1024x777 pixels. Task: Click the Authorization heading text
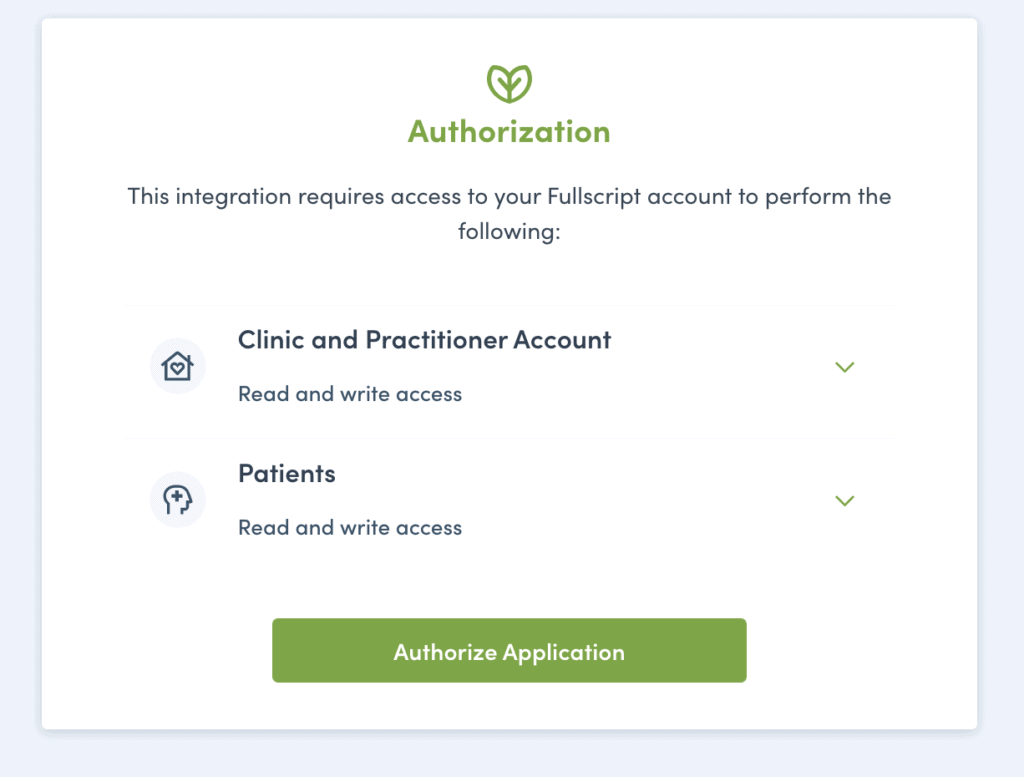click(509, 131)
